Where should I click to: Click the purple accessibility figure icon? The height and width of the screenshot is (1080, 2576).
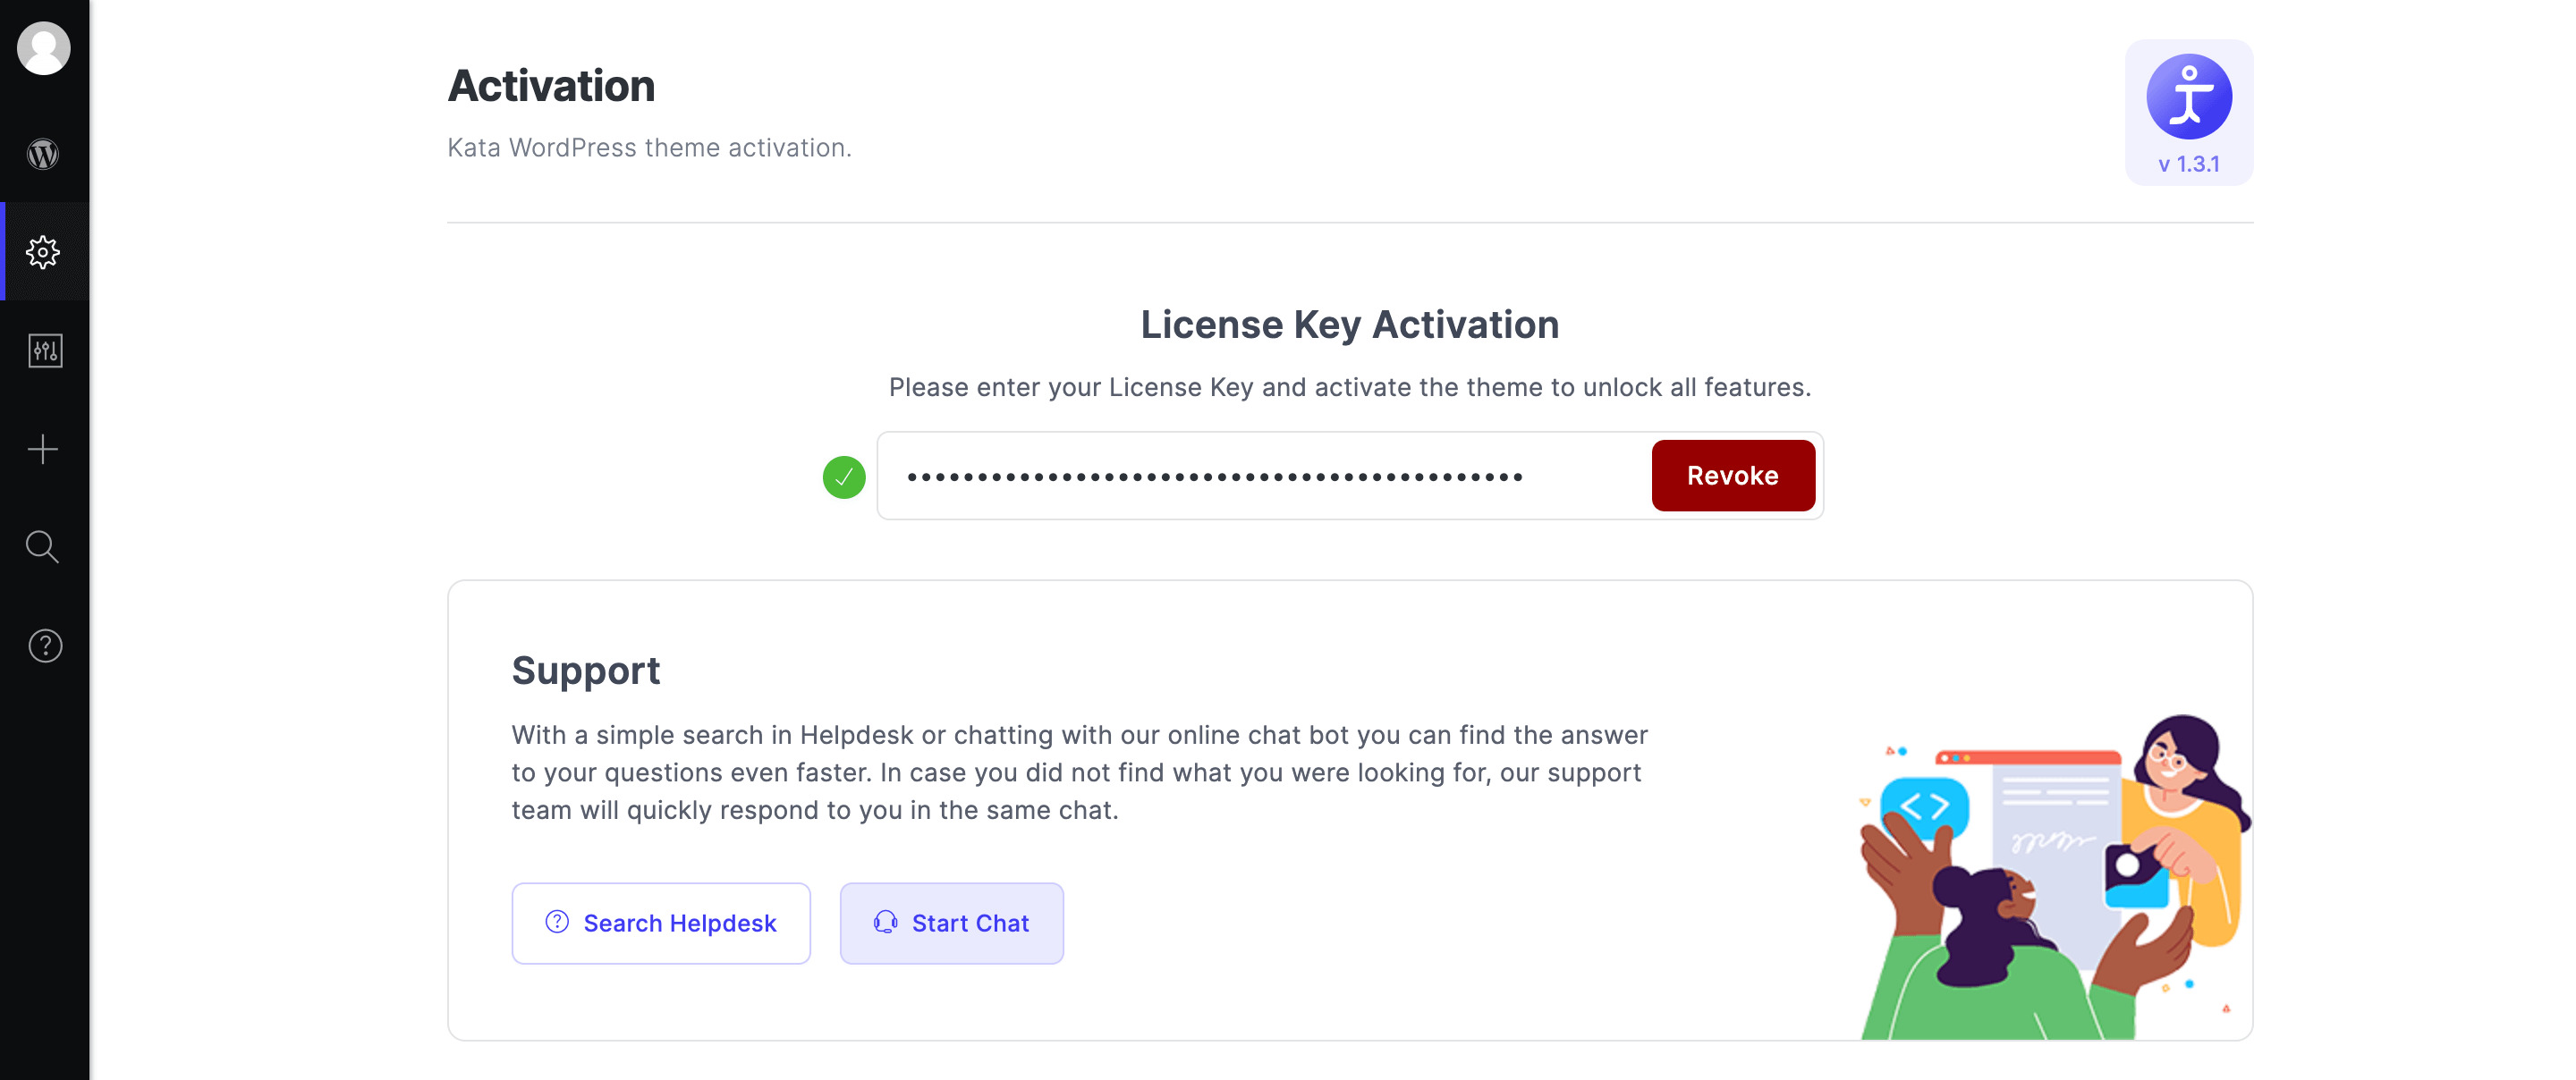tap(2188, 97)
